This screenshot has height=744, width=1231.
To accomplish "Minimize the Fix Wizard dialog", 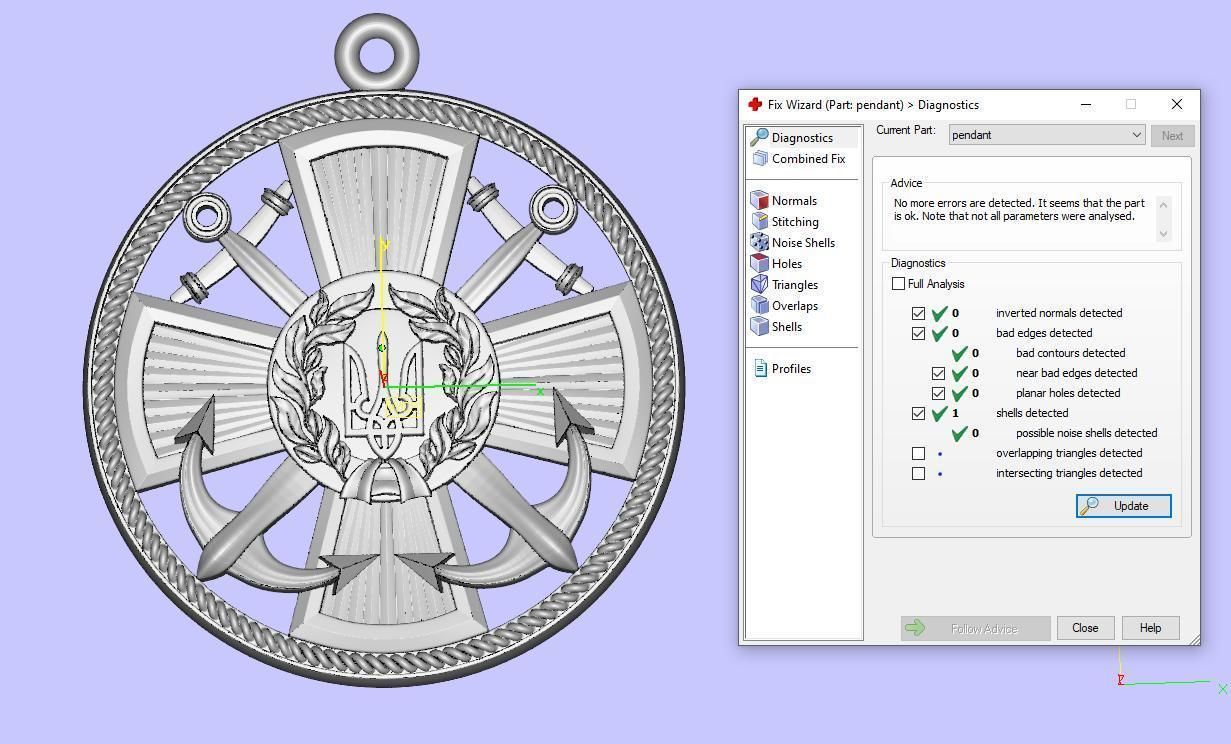I will pyautogui.click(x=1085, y=104).
